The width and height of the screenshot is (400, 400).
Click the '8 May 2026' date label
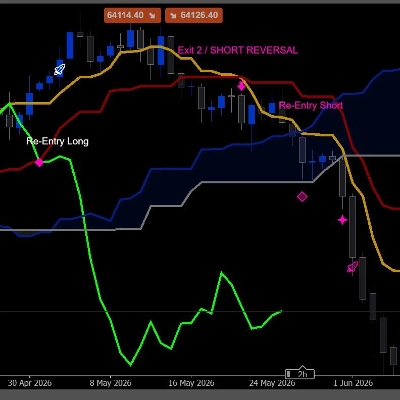coord(110,383)
